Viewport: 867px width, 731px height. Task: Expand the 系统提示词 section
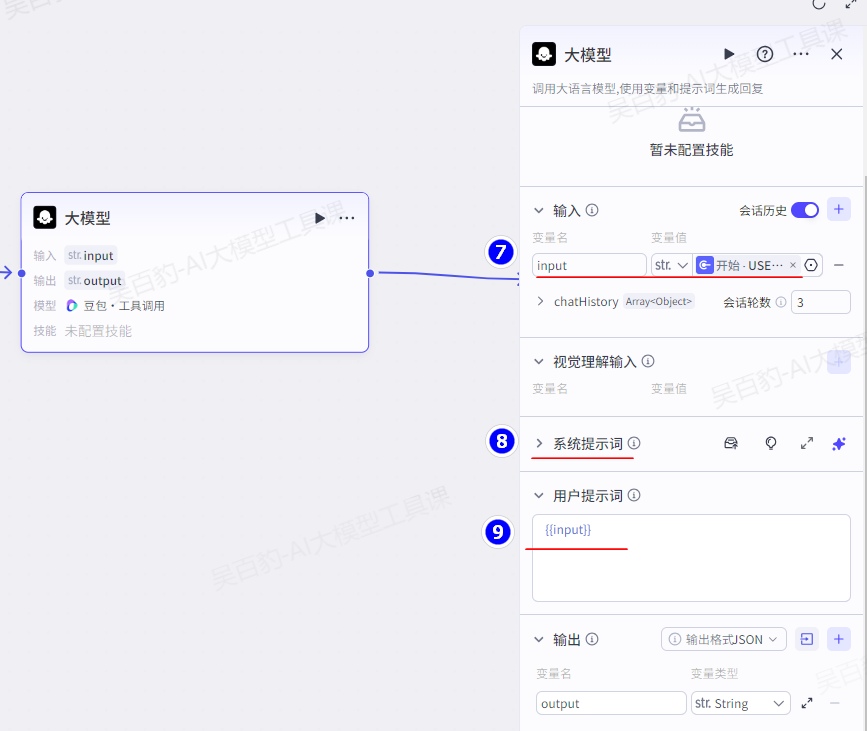[539, 443]
